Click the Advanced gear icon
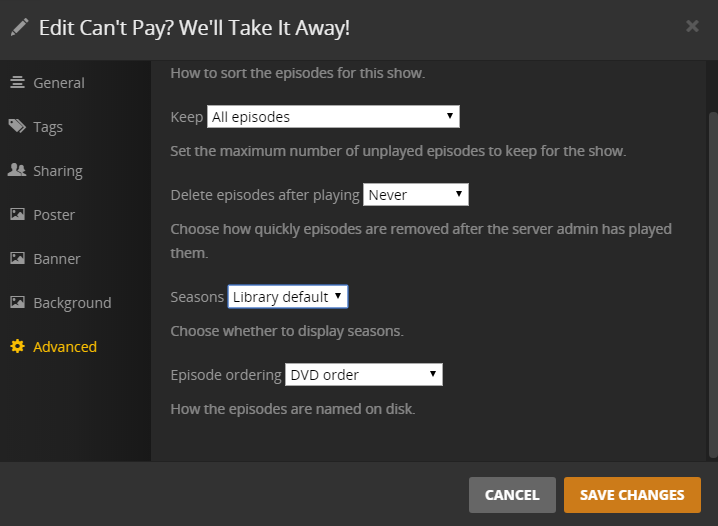 click(x=17, y=347)
